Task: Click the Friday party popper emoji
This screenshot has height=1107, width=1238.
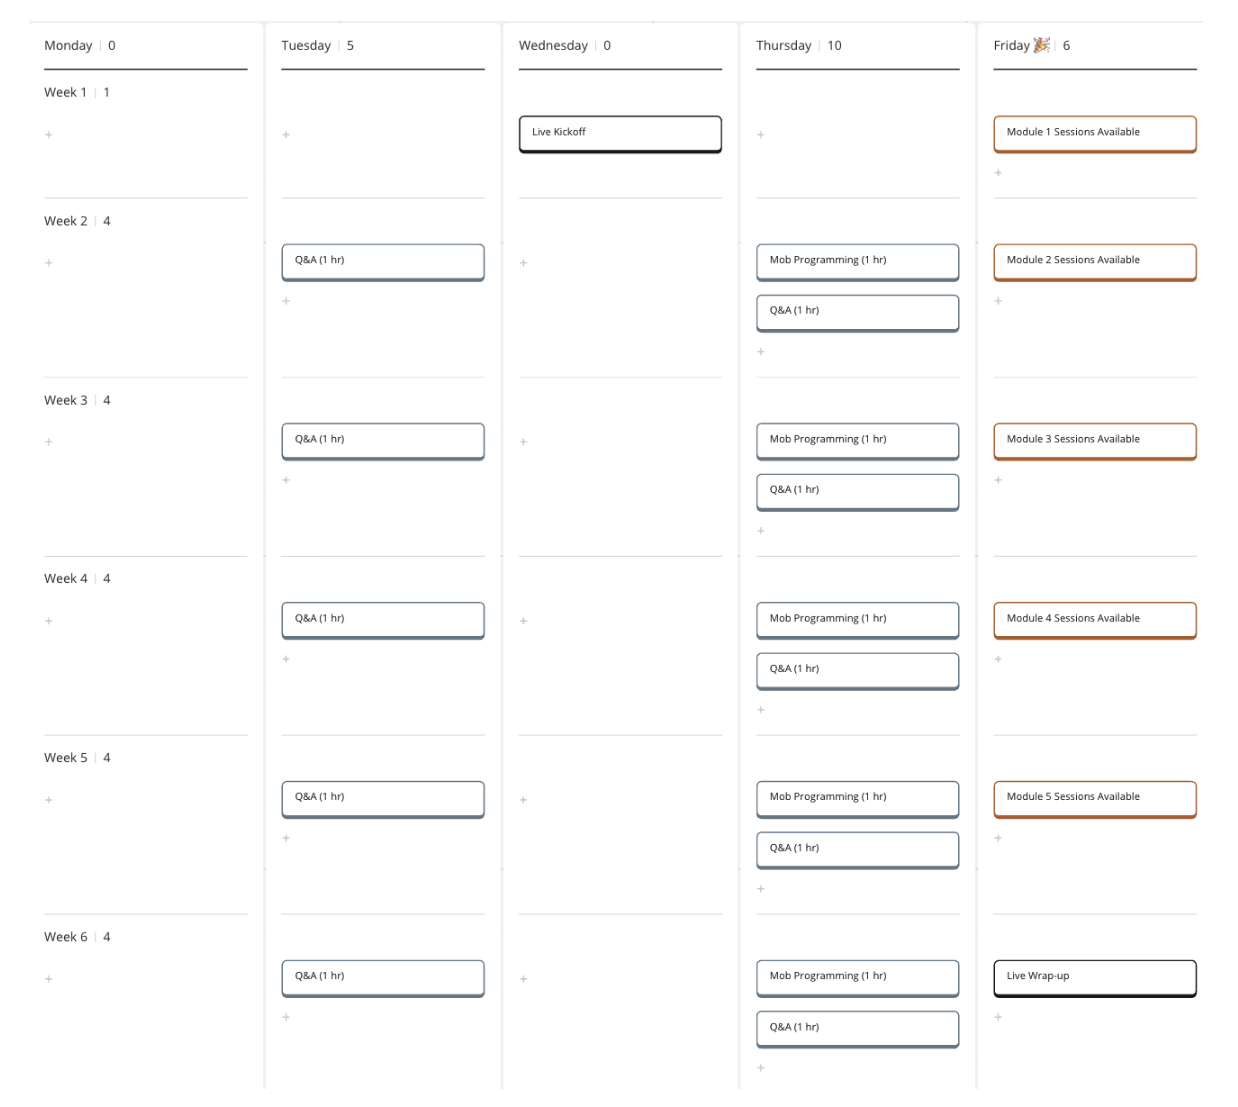Action: 1042,45
